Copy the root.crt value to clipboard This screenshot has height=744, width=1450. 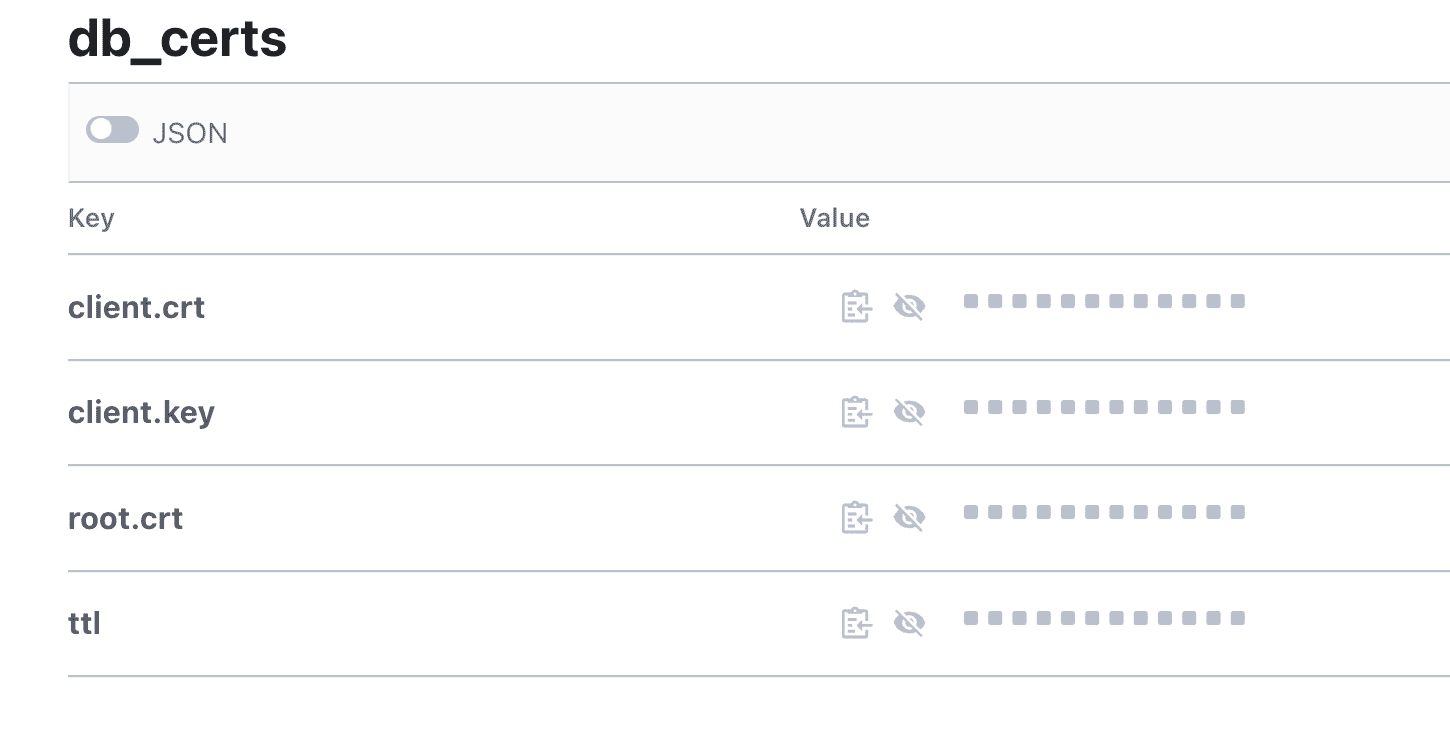pos(856,518)
